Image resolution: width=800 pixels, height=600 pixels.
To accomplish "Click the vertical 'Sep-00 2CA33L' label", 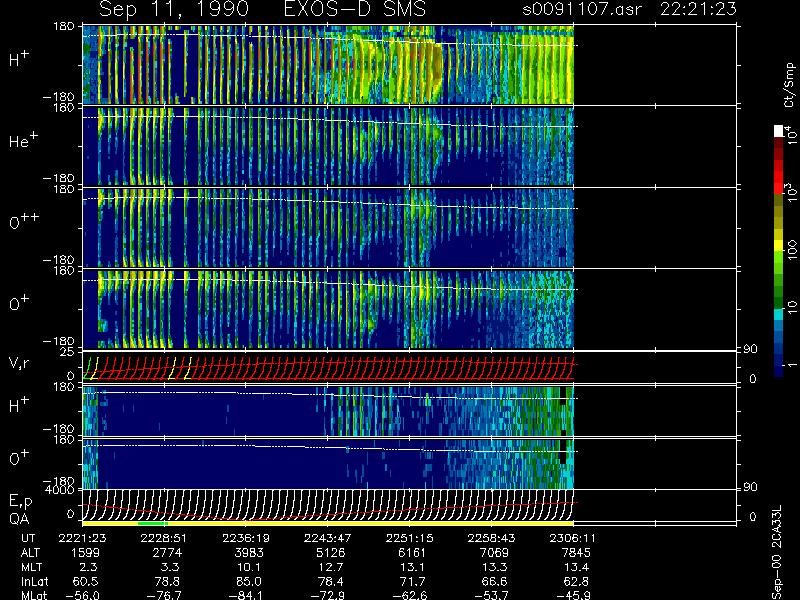I will [777, 553].
